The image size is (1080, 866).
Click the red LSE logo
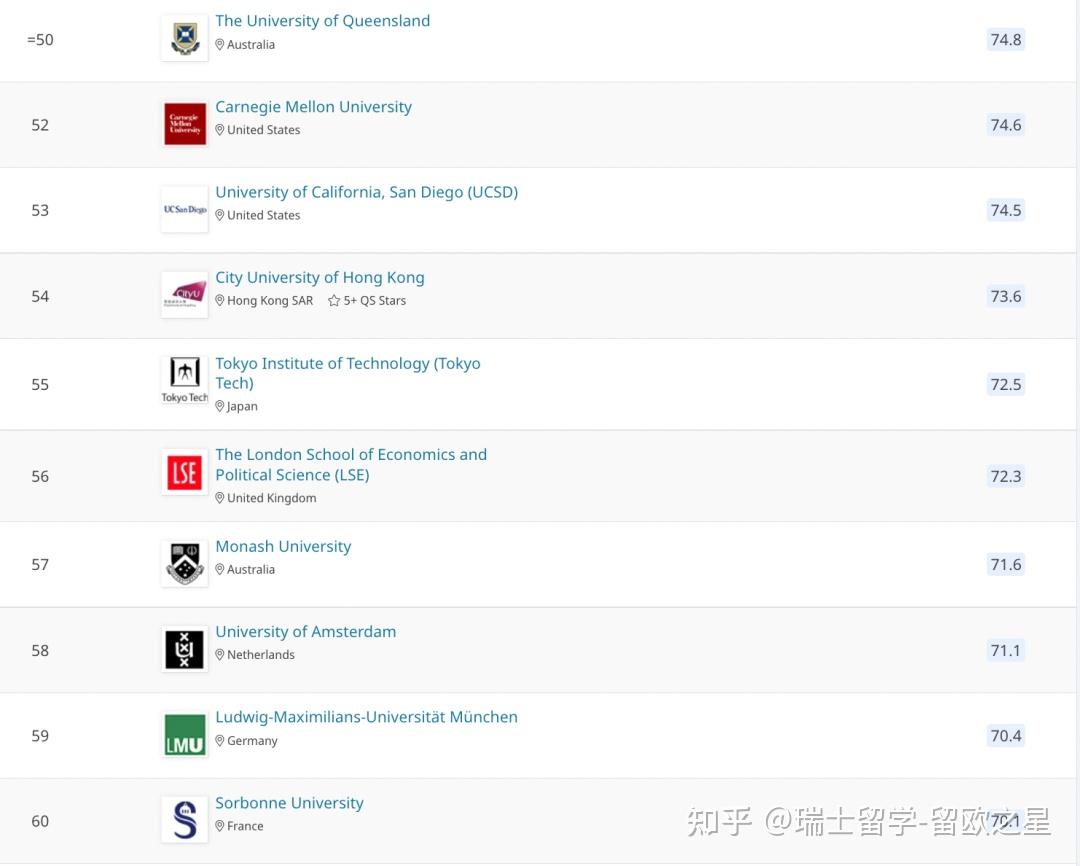185,473
